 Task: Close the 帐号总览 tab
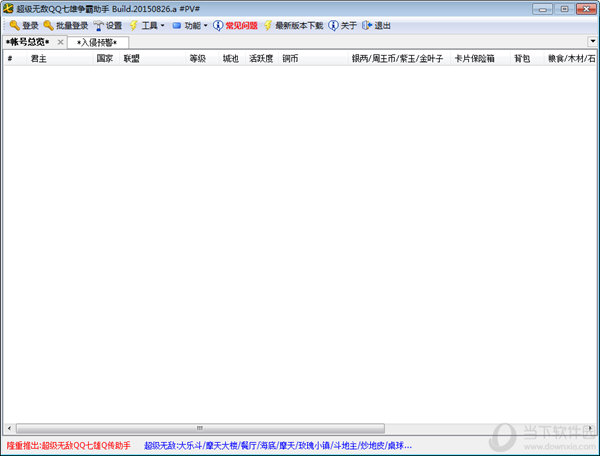point(60,42)
